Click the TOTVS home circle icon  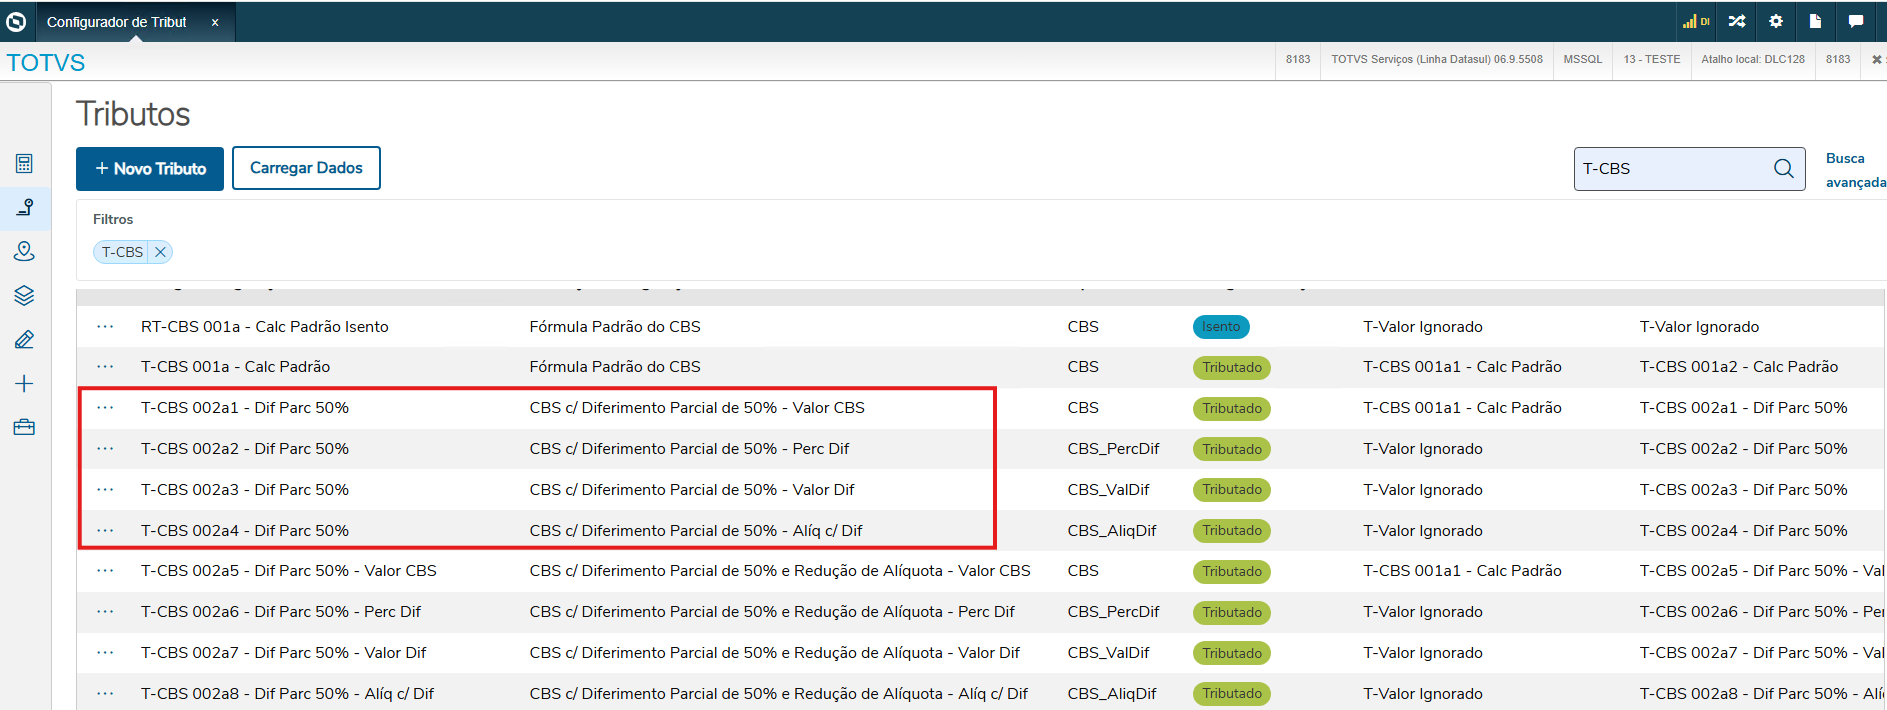pos(16,21)
